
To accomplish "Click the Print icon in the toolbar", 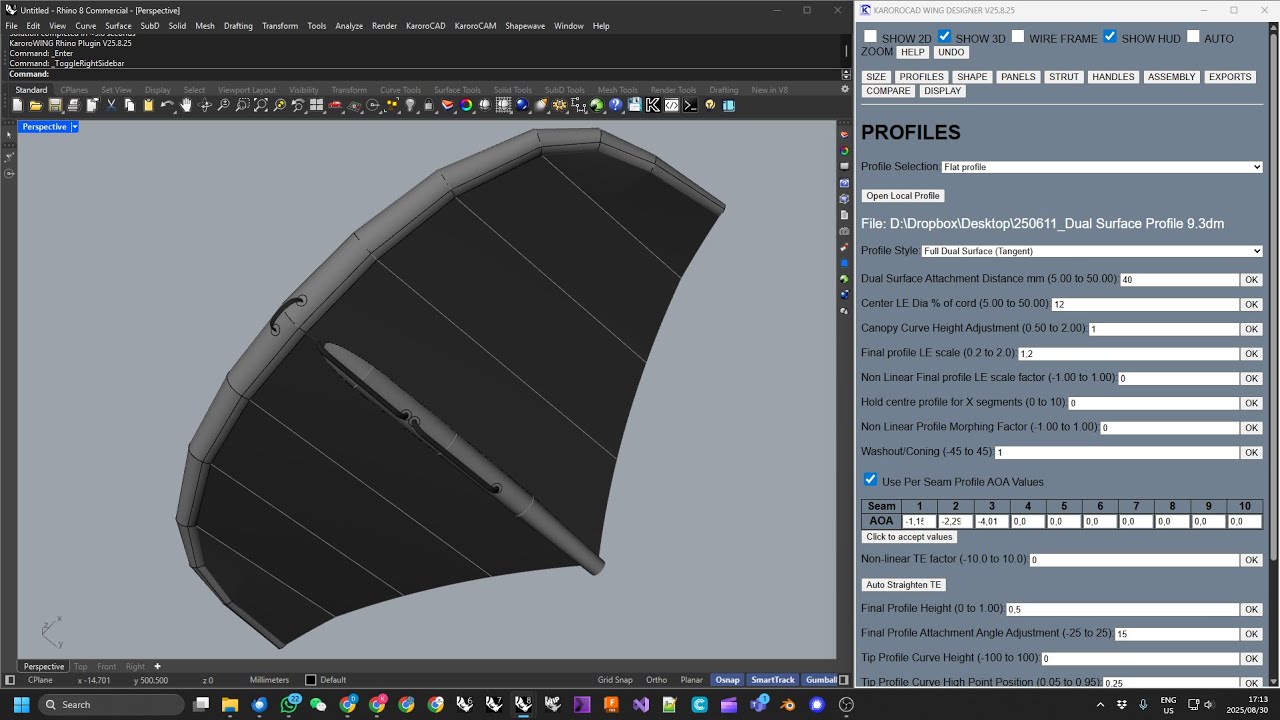I will [x=74, y=105].
